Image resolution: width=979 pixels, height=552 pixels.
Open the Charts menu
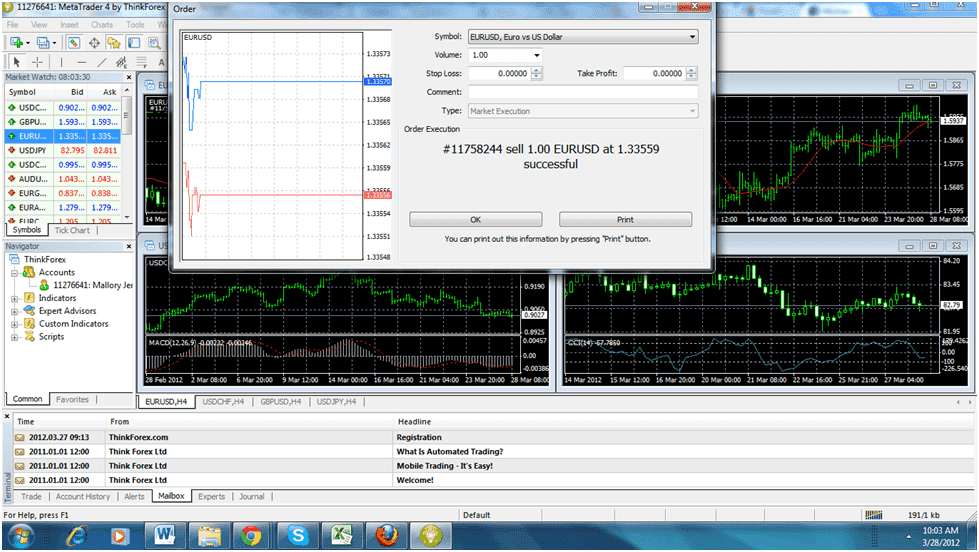102,25
